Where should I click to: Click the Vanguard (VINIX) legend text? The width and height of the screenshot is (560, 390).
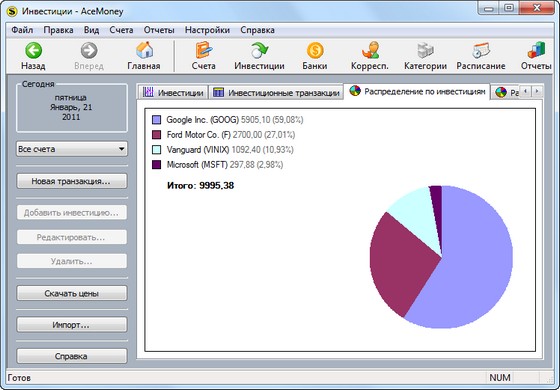[198, 150]
